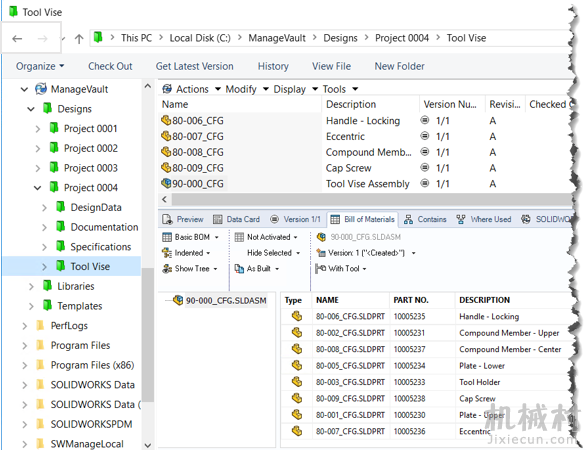The width and height of the screenshot is (588, 450).
Task: Click part icon for 80-003_CFG.SLDPRT row
Action: (x=297, y=382)
